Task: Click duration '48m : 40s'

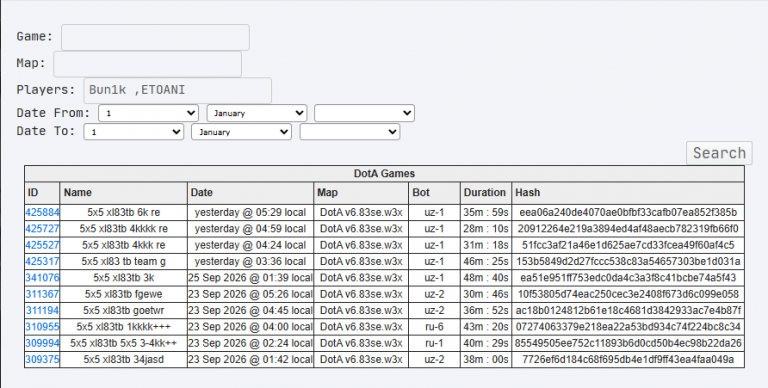Action: [486, 278]
